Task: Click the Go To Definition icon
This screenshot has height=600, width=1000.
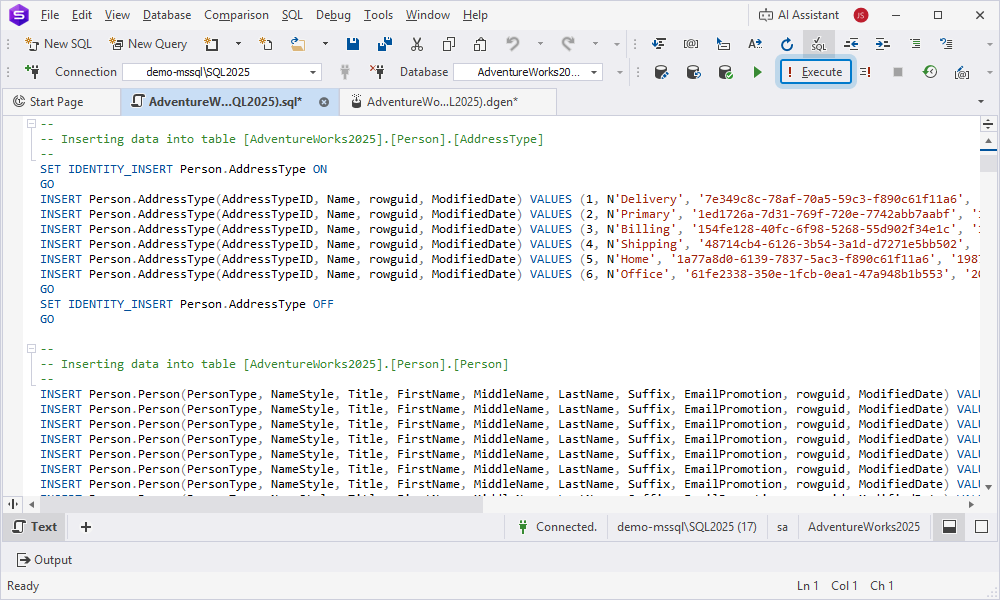Action: (723, 44)
